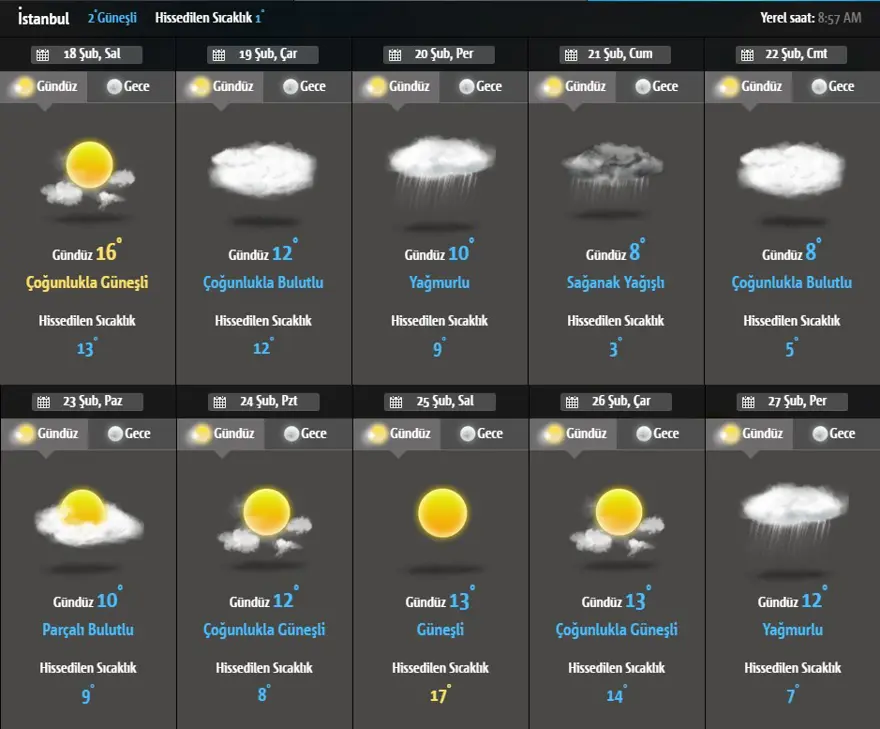Click the Yerel saat 8:57 AM display
The height and width of the screenshot is (729, 880).
click(810, 18)
